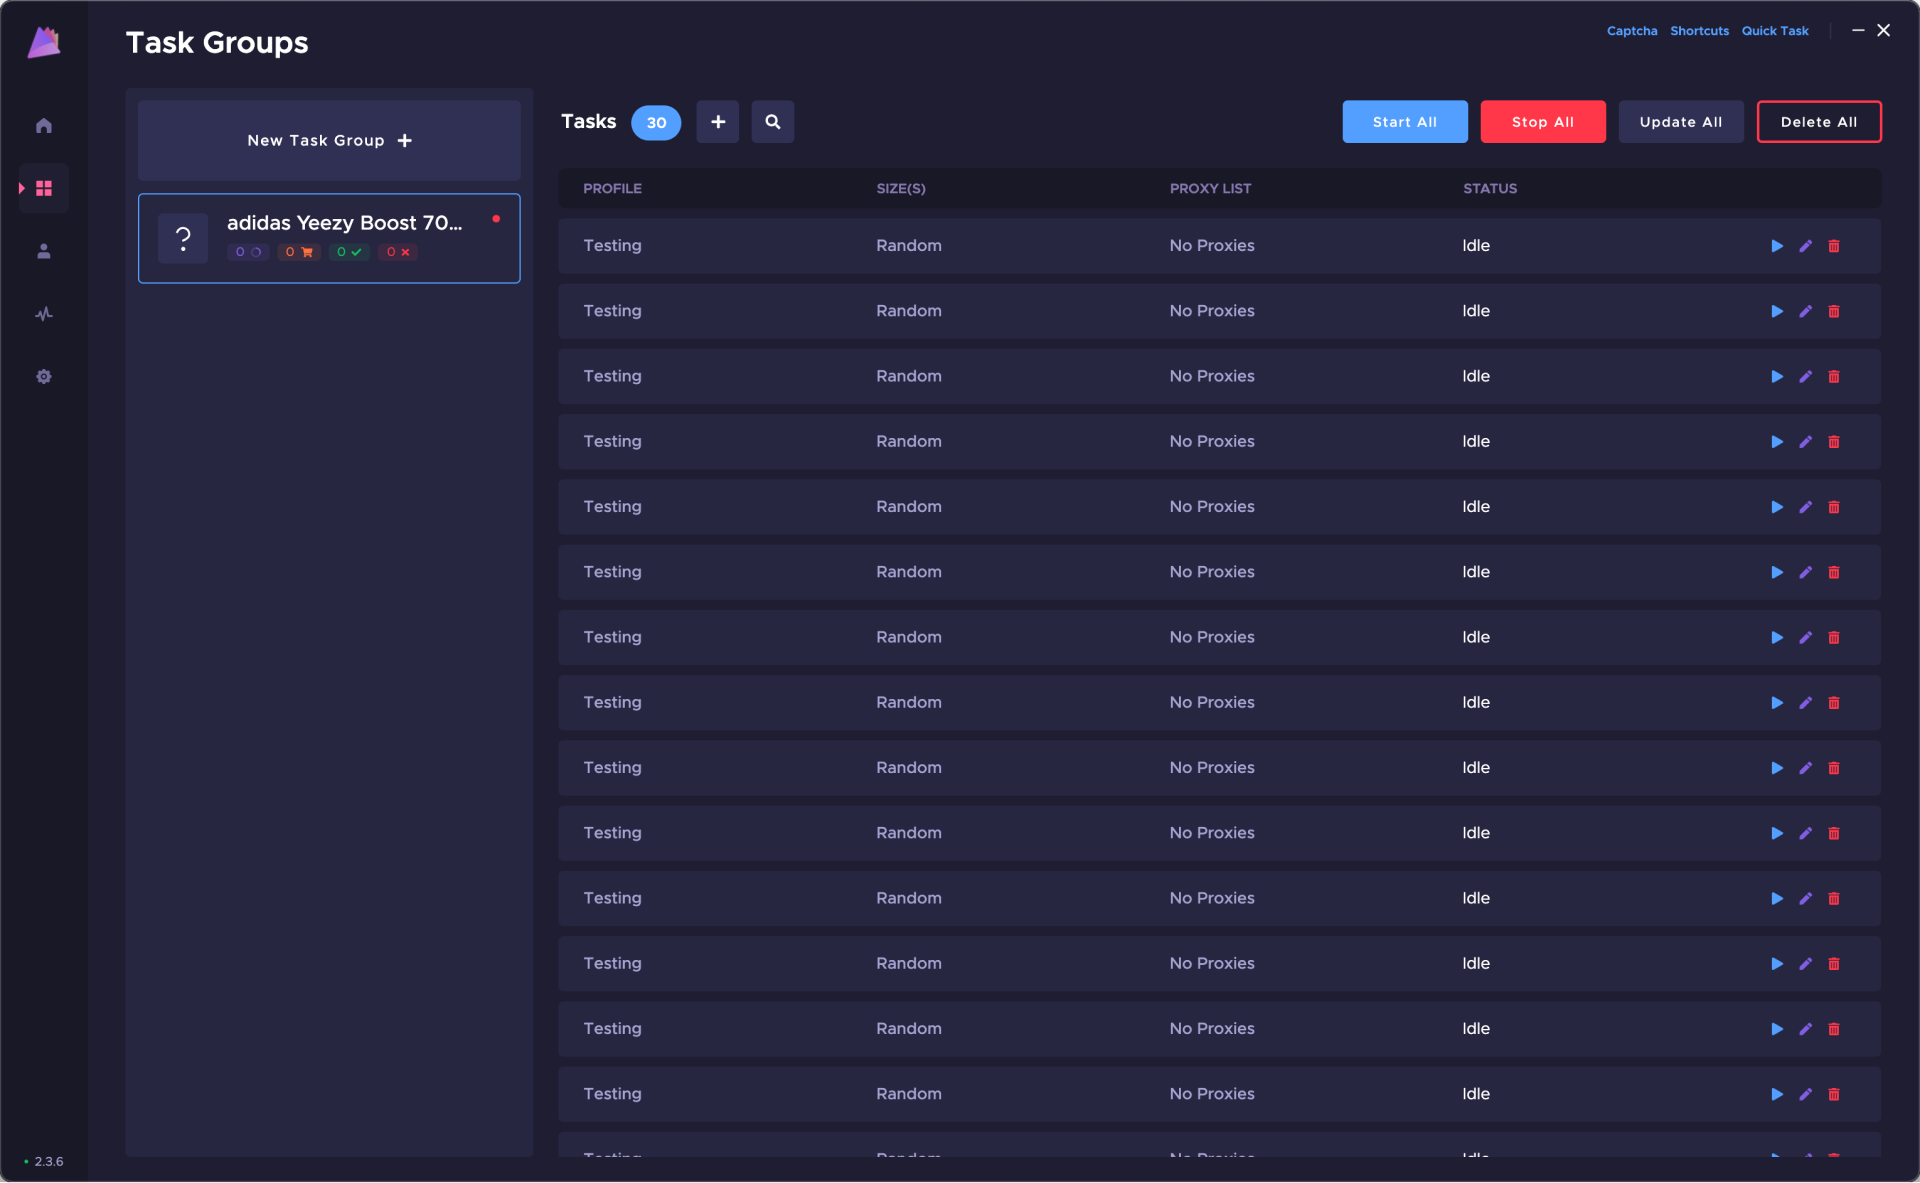The height and width of the screenshot is (1183, 1920).
Task: Open the Home page from the sidebar
Action: click(43, 125)
